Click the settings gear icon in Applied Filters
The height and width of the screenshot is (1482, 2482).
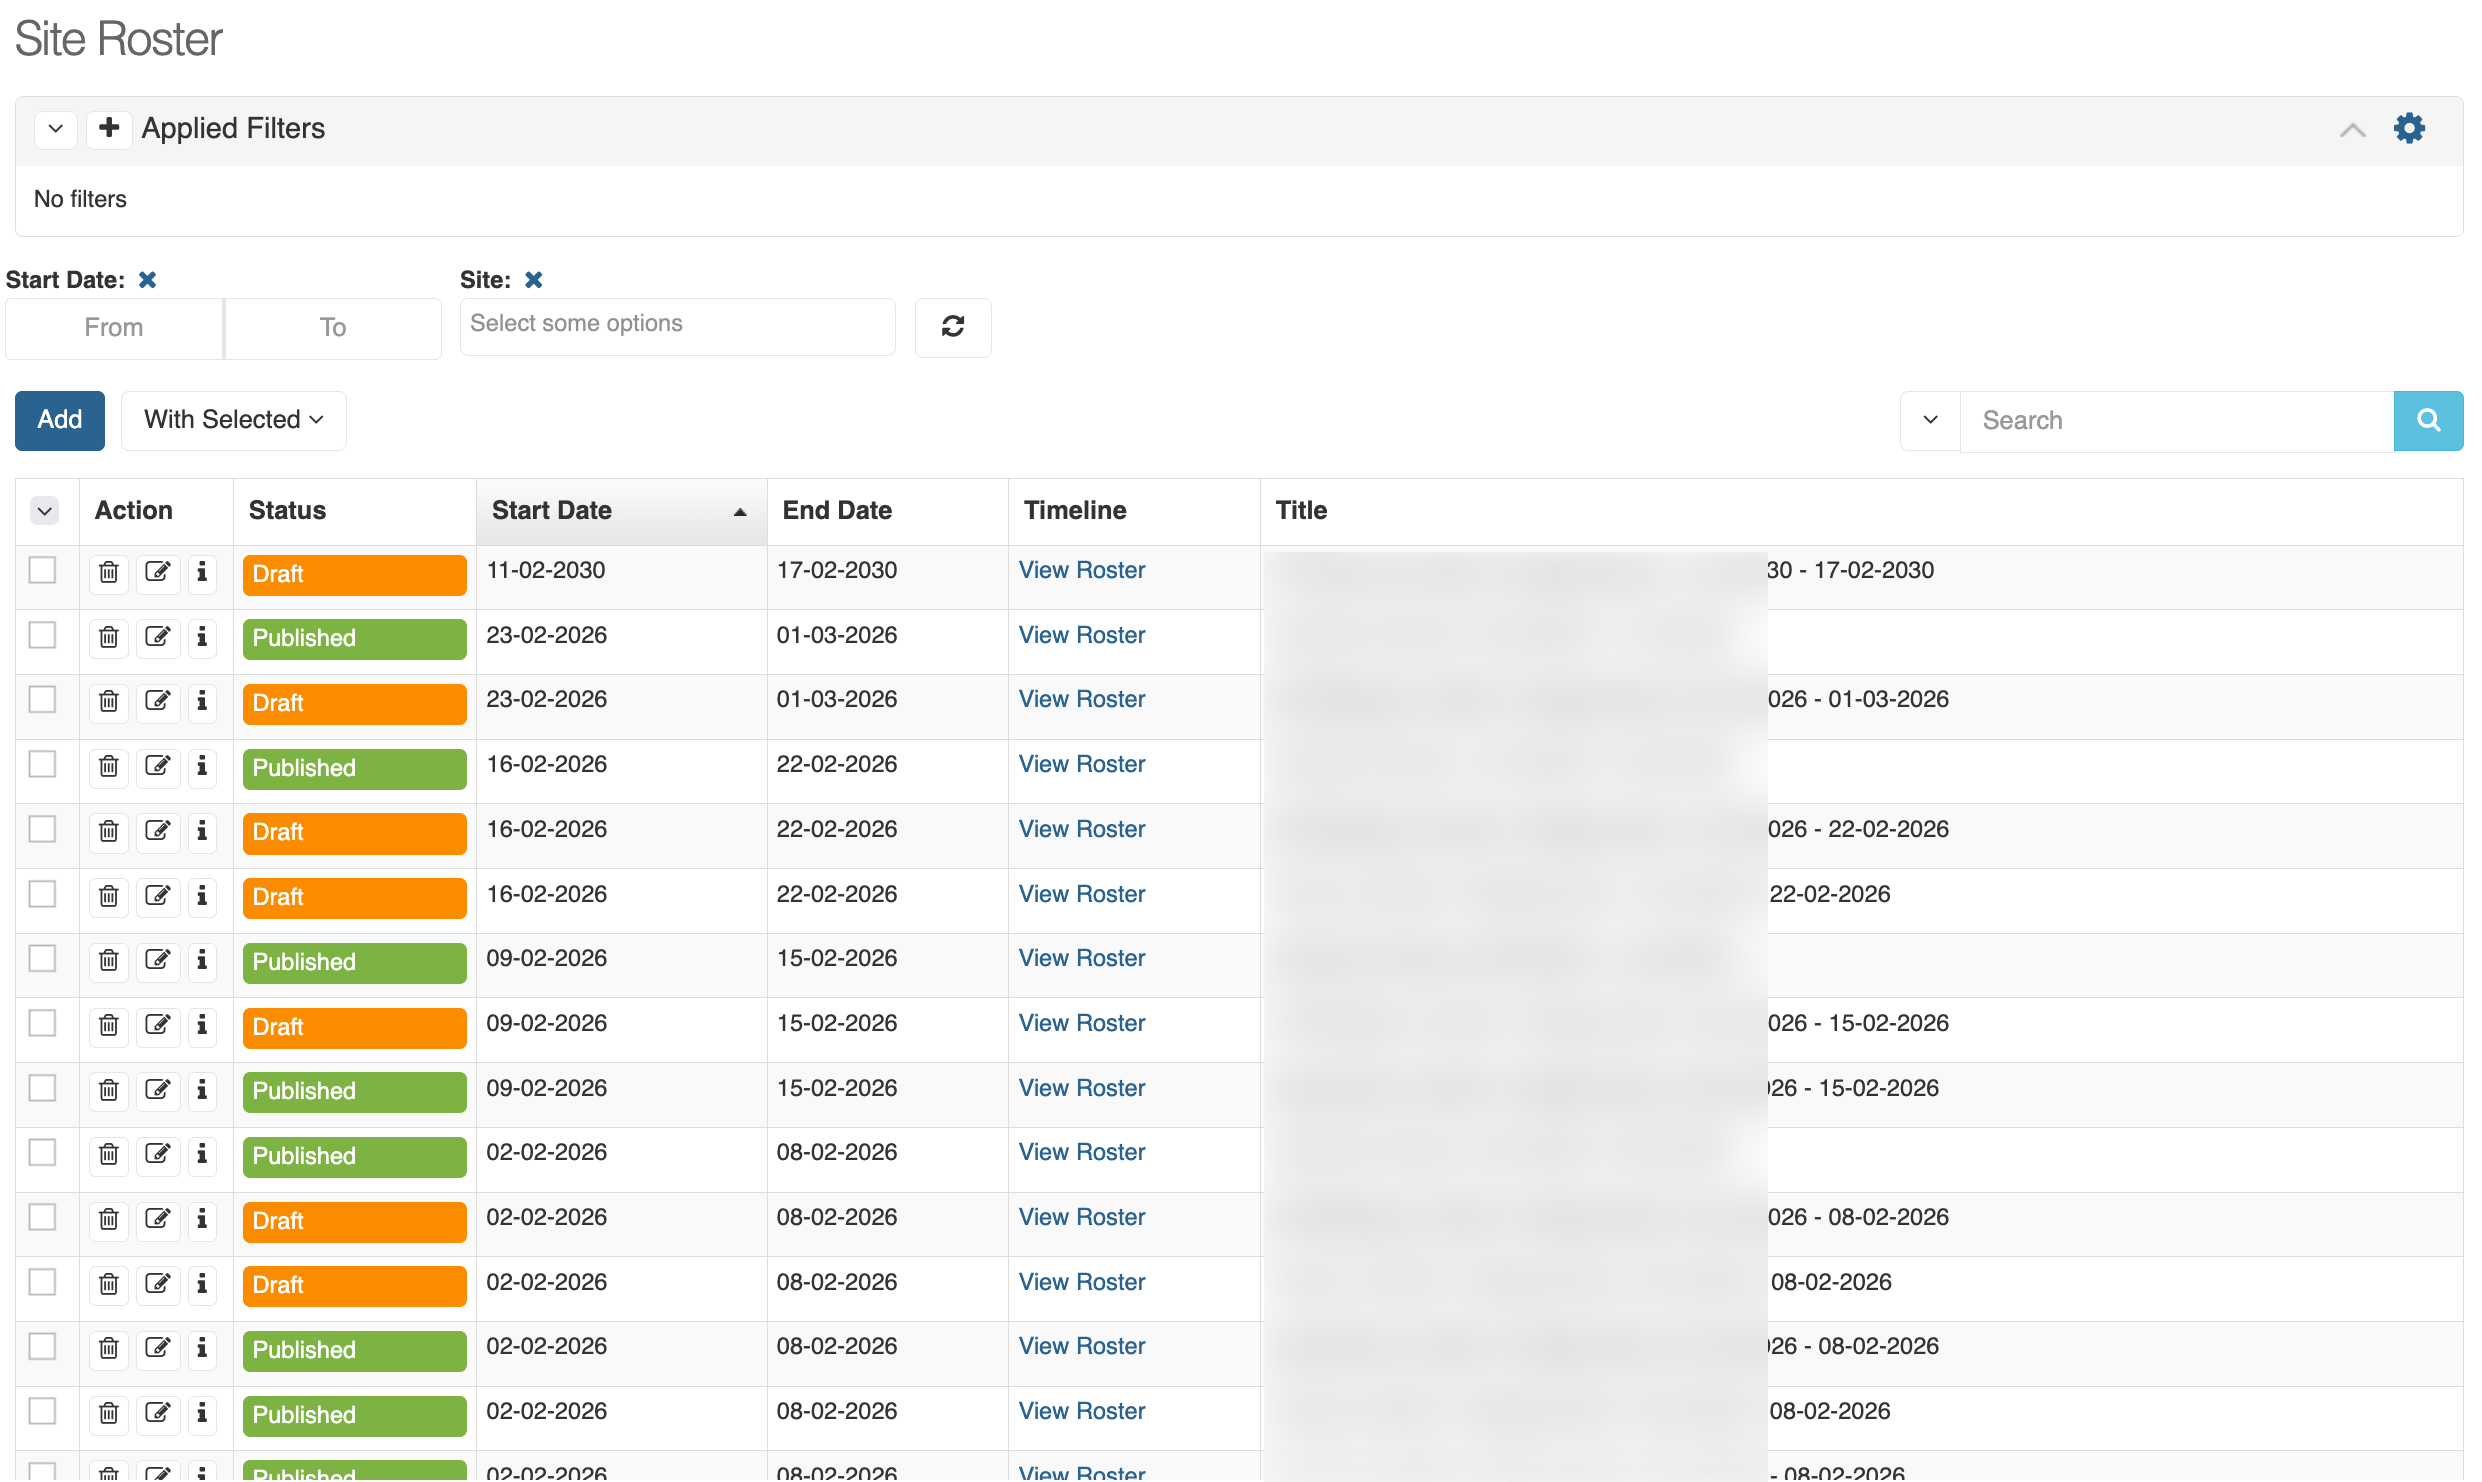coord(2409,128)
